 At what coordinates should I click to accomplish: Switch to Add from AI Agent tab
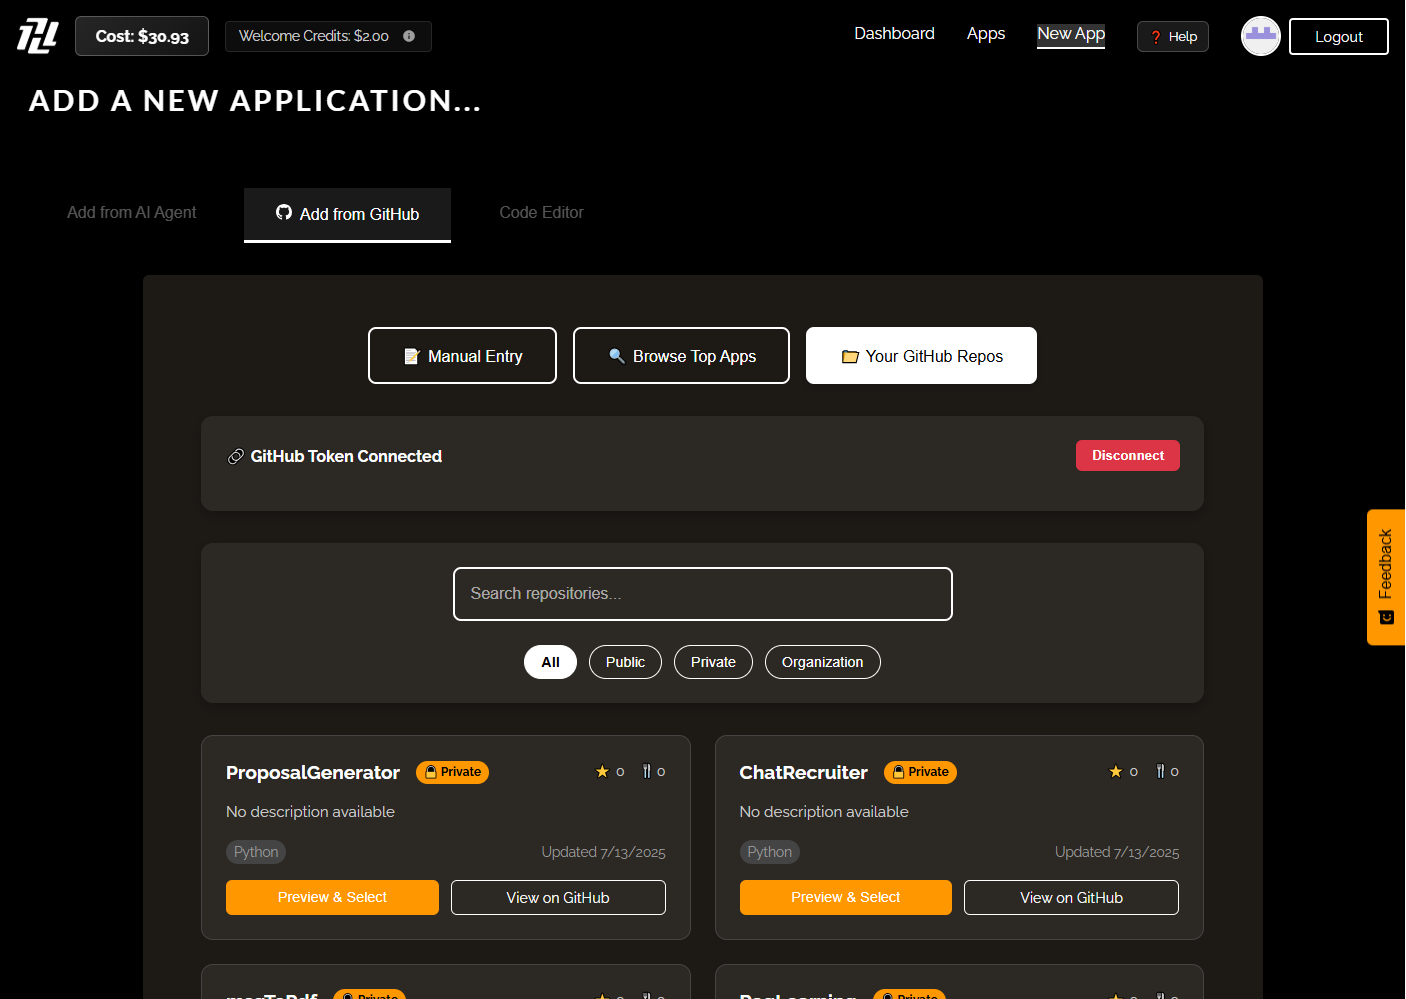[x=132, y=212]
